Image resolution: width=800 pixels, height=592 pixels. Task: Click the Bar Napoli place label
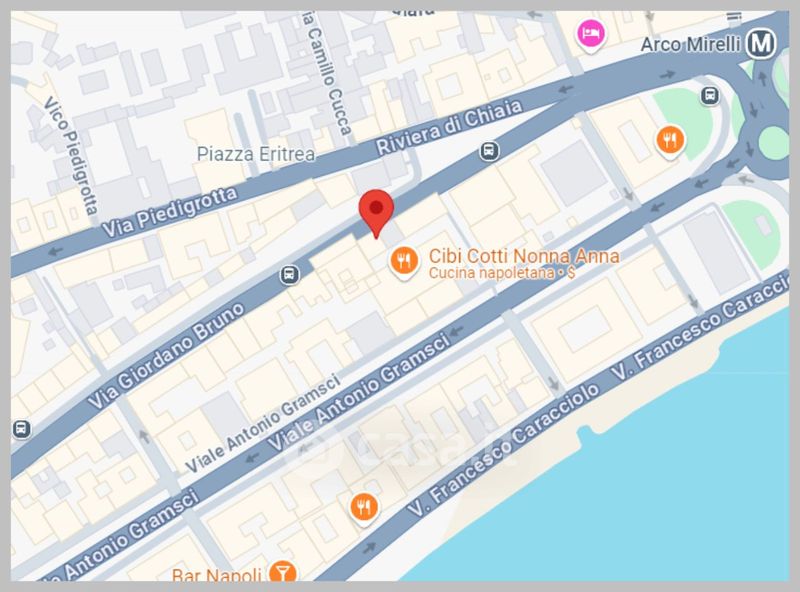point(217,575)
